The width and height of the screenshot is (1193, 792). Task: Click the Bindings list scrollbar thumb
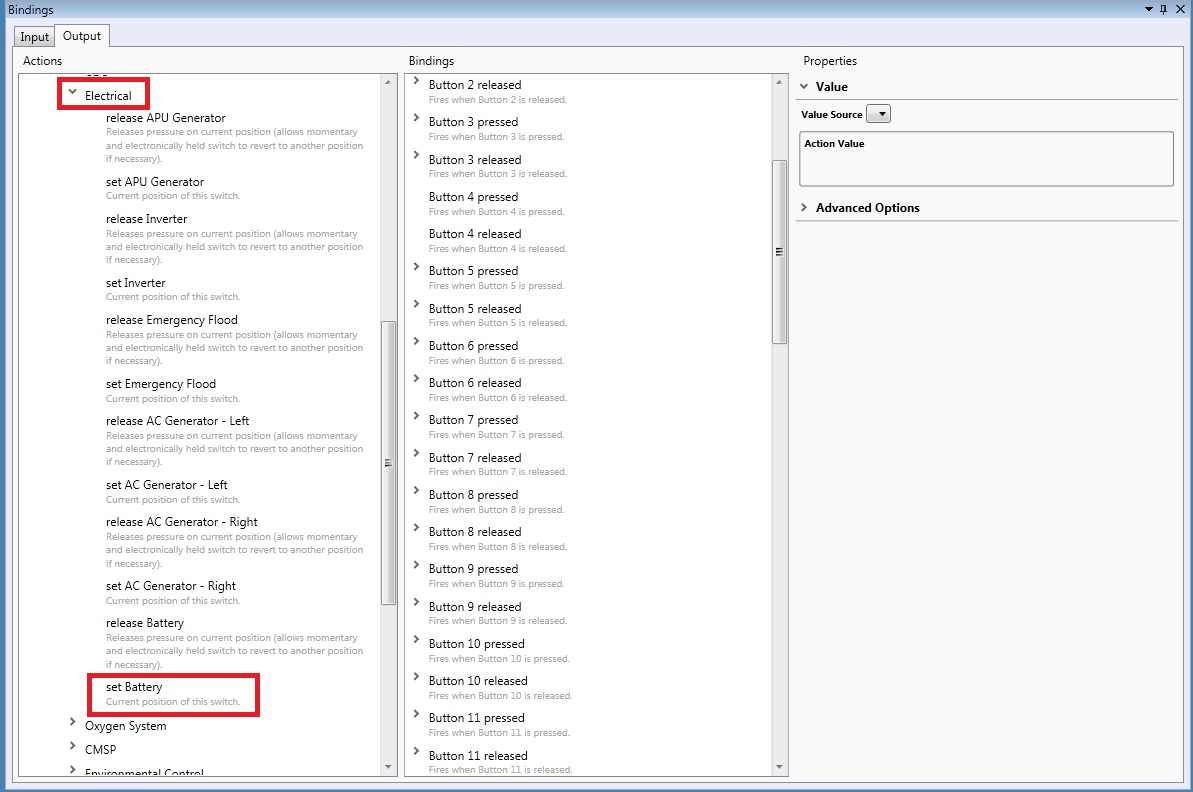[779, 252]
